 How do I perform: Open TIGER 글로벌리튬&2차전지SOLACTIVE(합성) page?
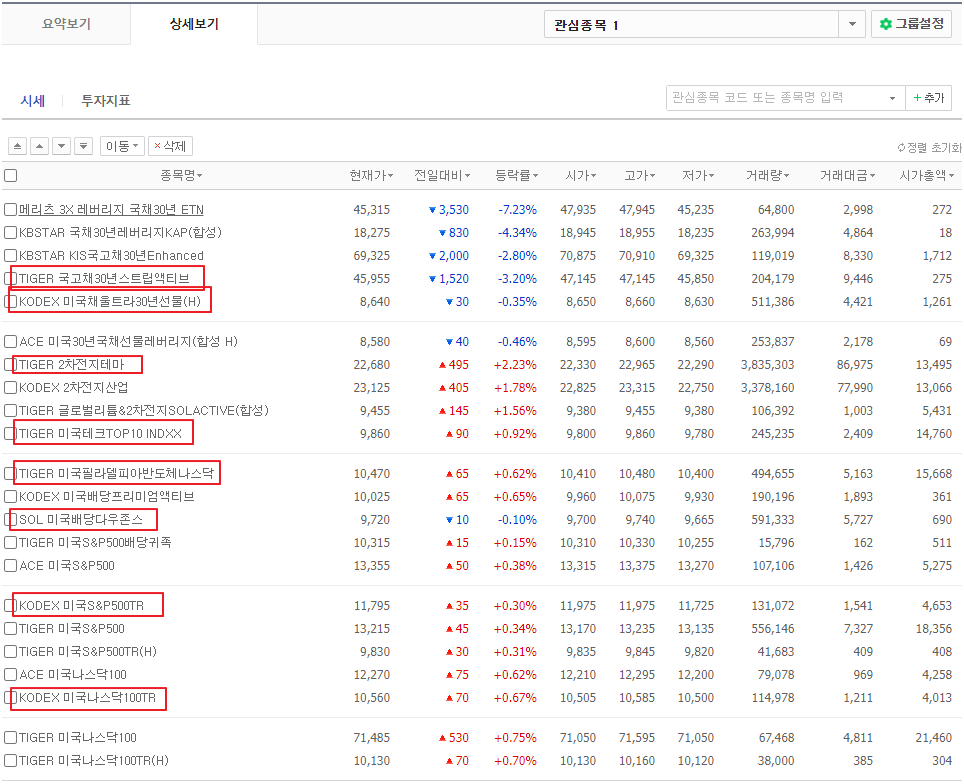(144, 411)
